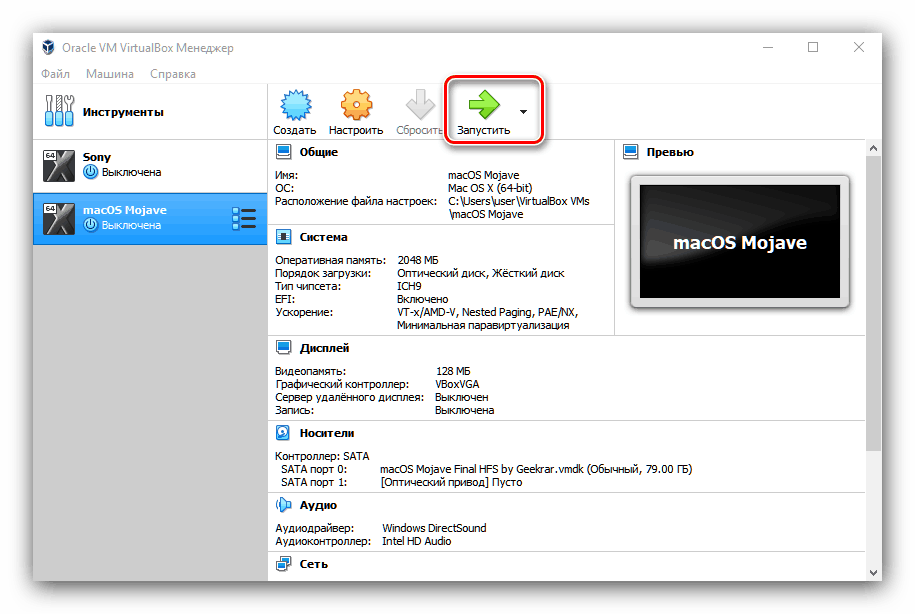The width and height of the screenshot is (915, 614).
Task: Start the VM using the Запустить arrow icon
Action: pyautogui.click(x=485, y=102)
